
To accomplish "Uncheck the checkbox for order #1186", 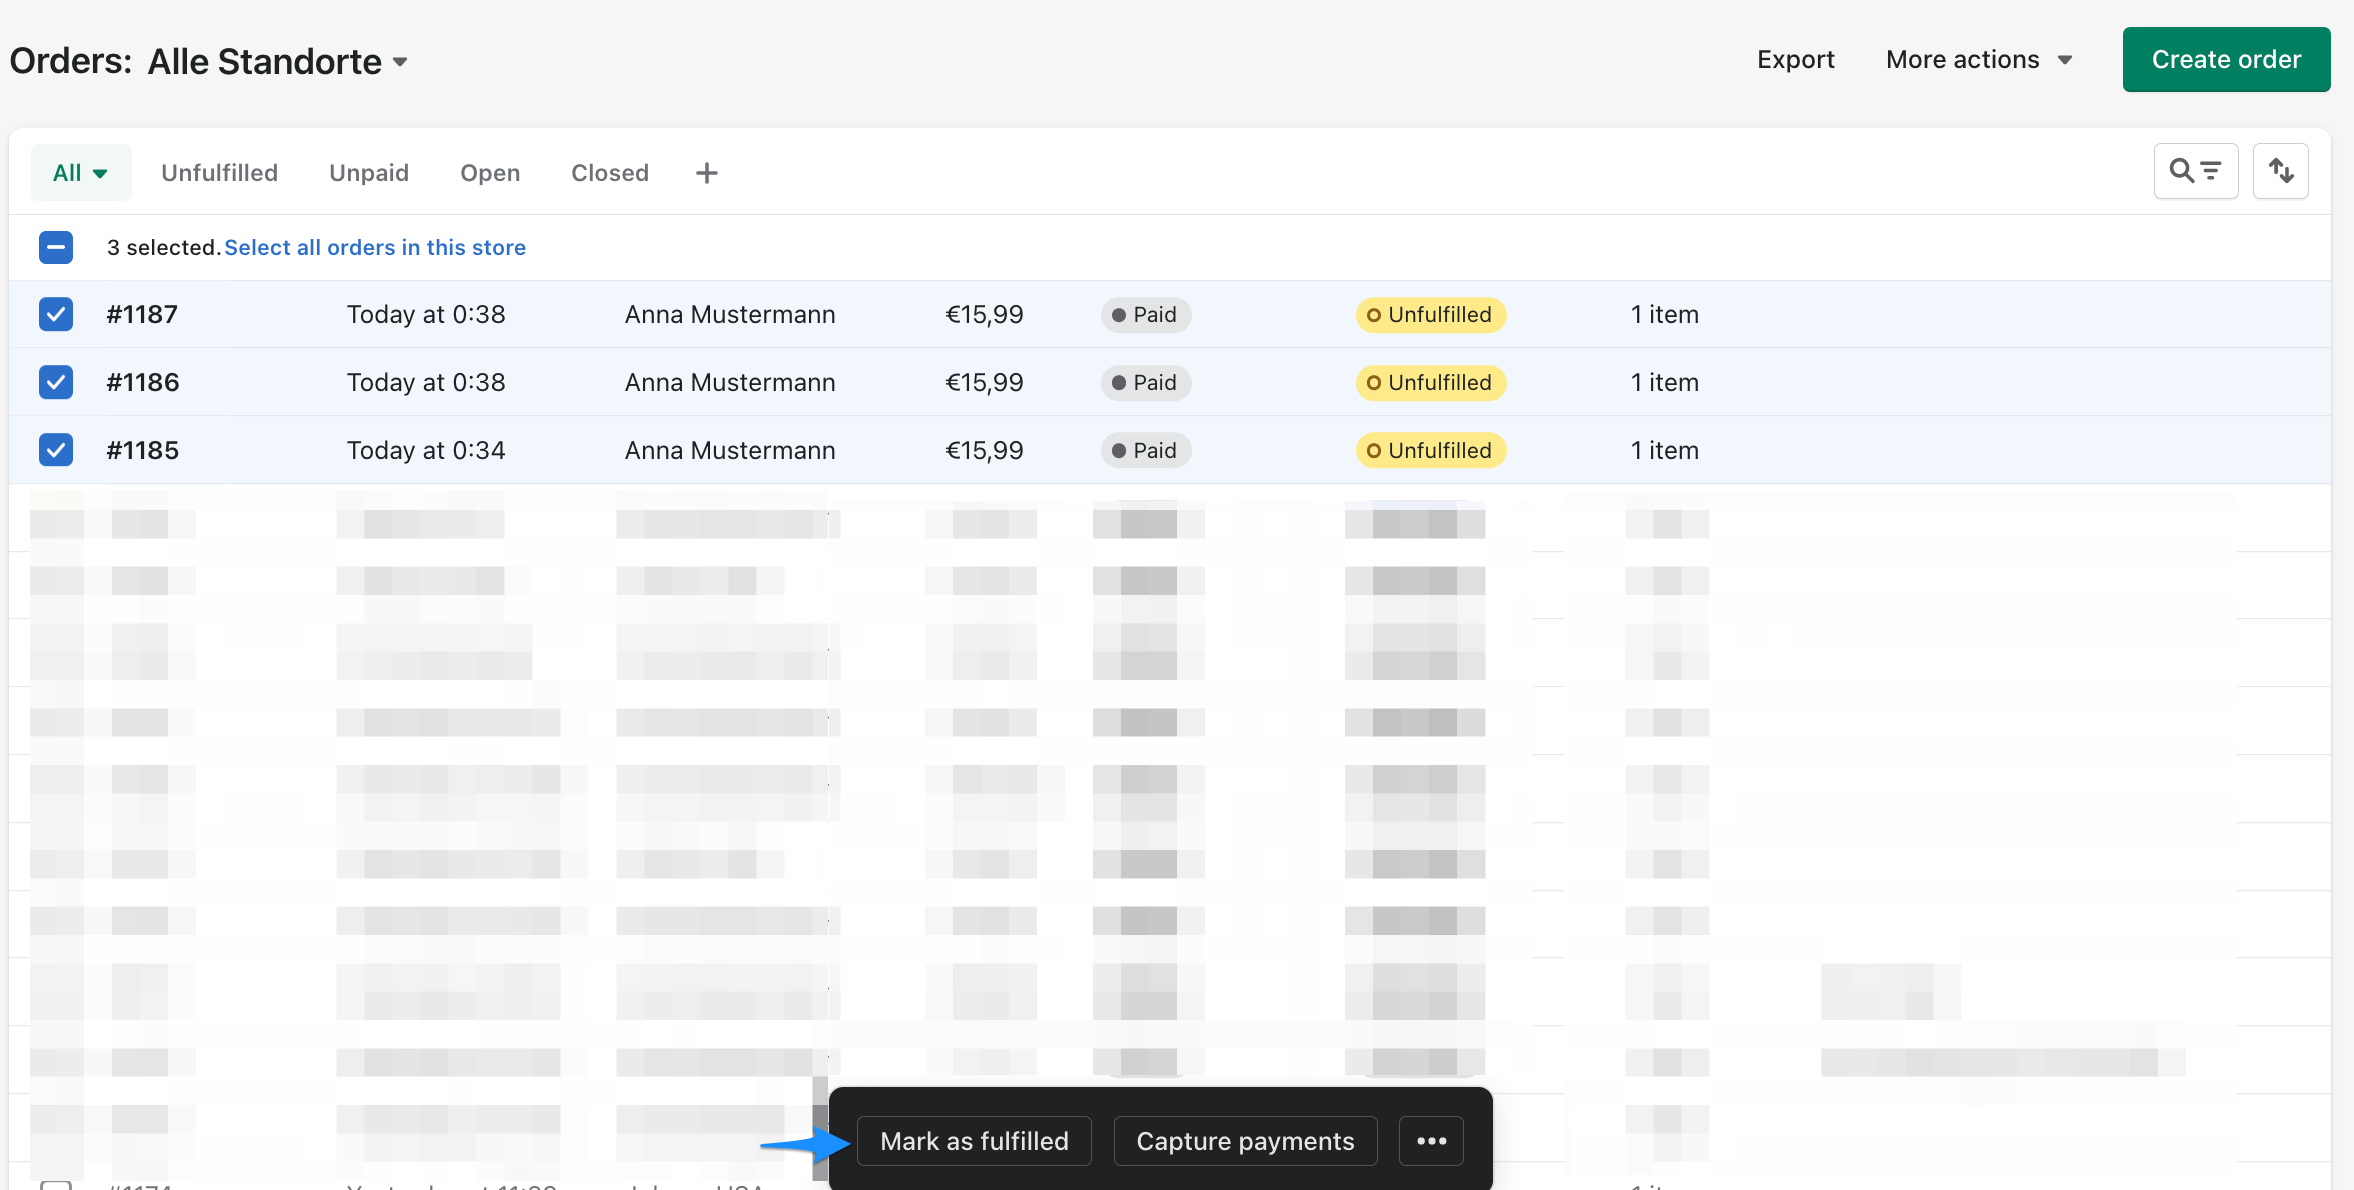I will click(x=56, y=382).
